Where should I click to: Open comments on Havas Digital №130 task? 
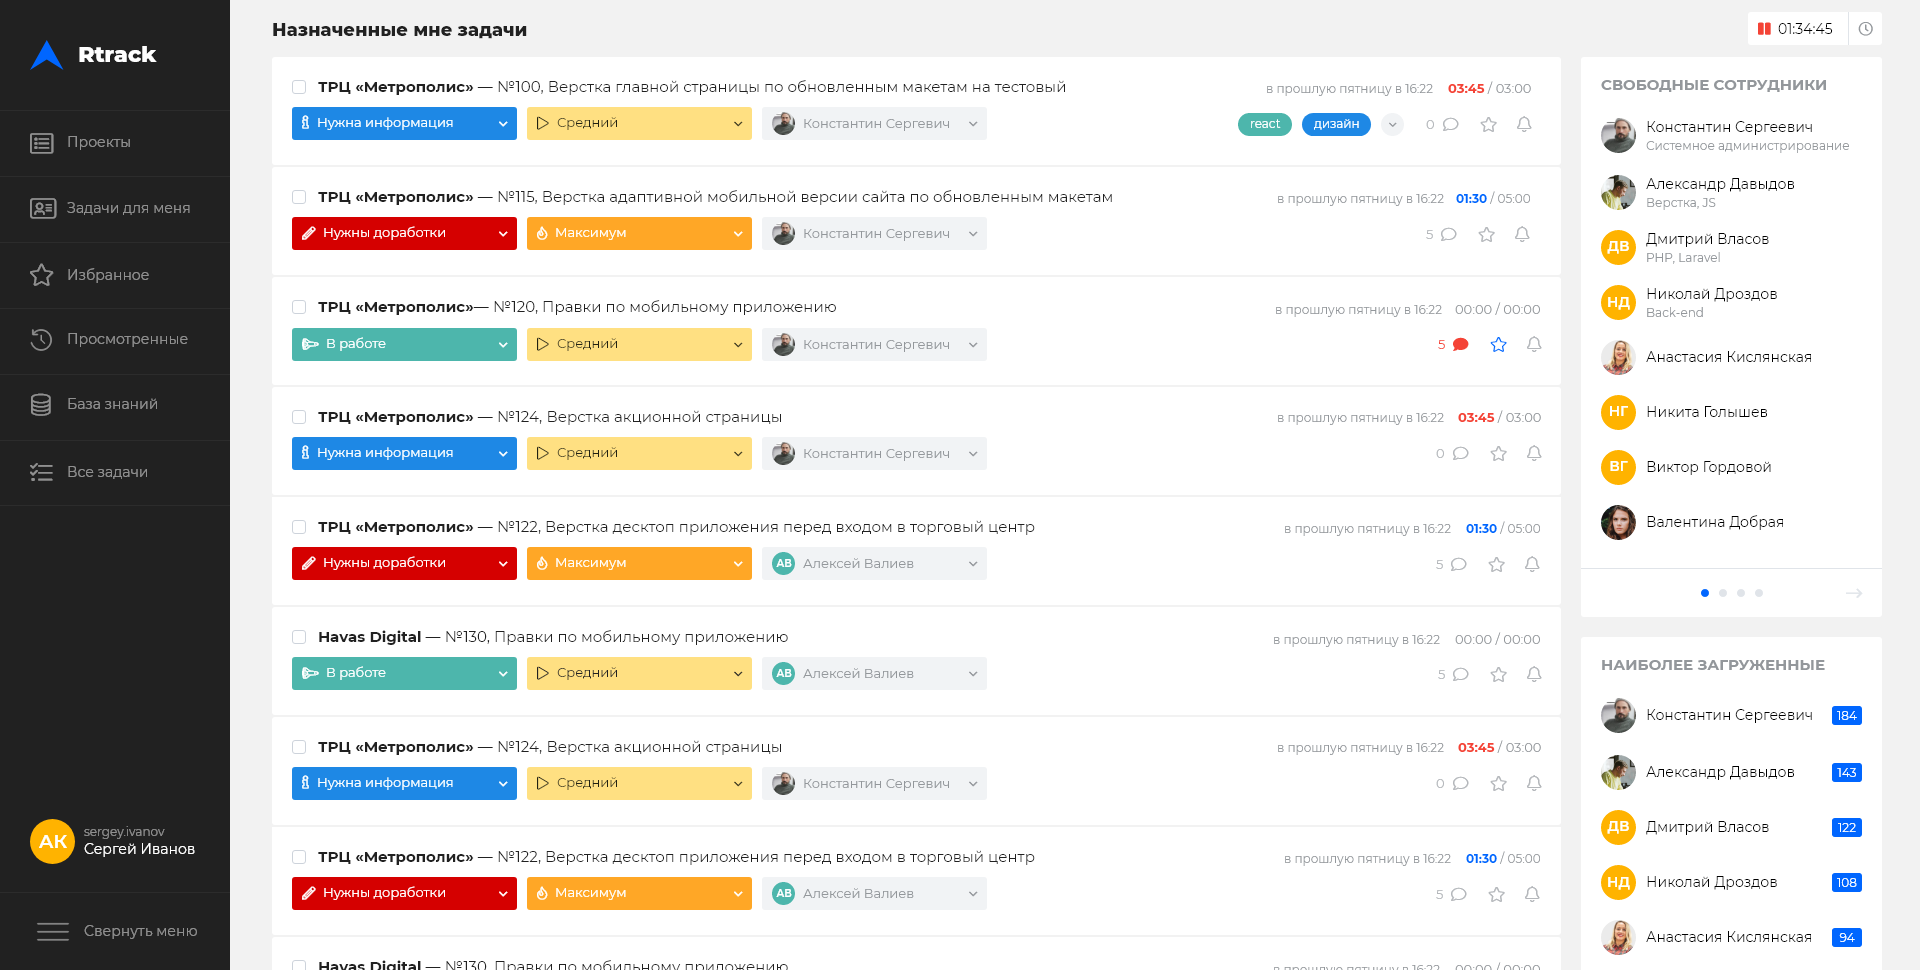point(1460,674)
